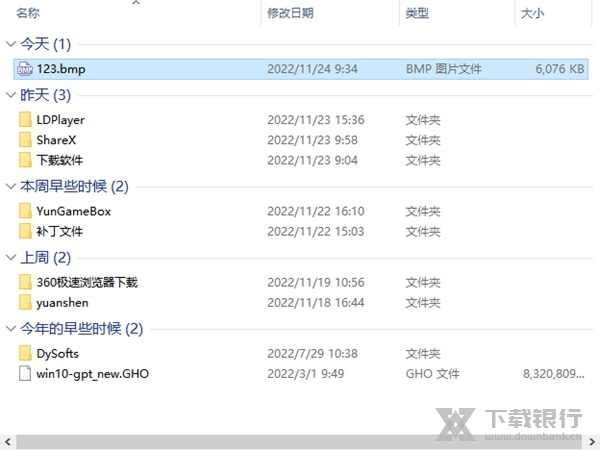Screen dimensions: 600x450
Task: Click date 2022/11/19 10:56
Action: 316,282
